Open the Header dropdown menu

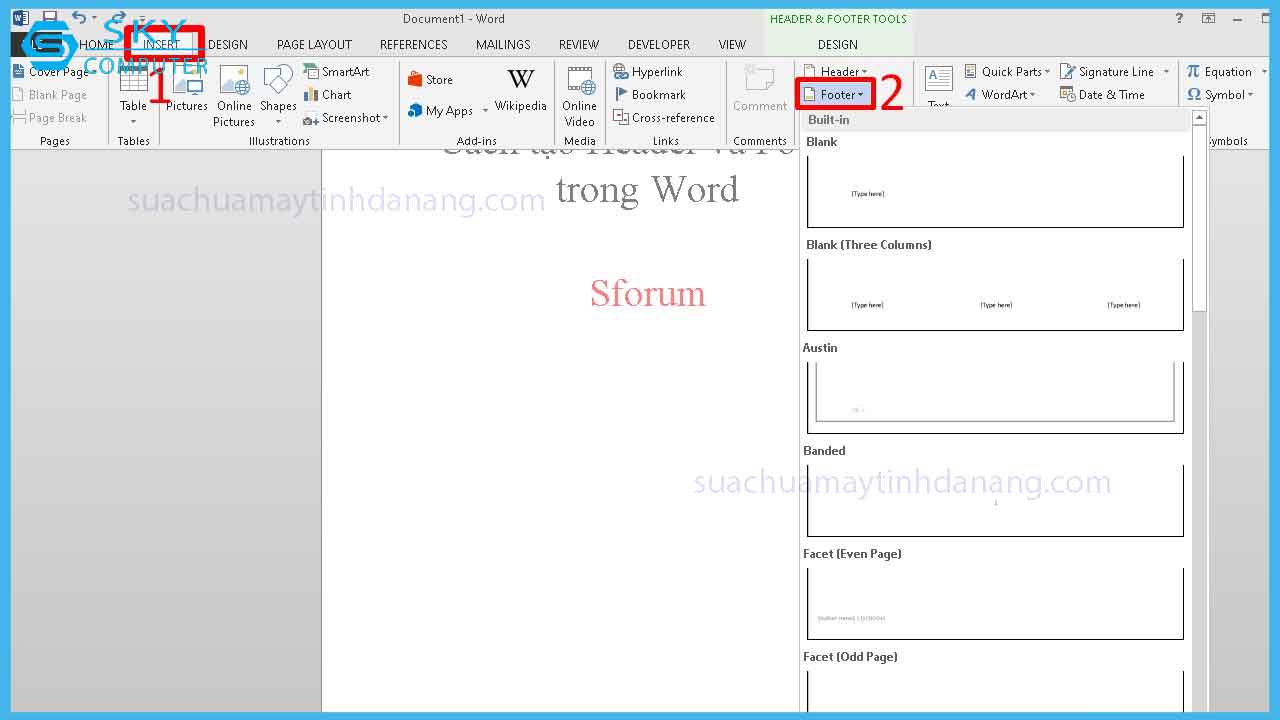click(837, 72)
